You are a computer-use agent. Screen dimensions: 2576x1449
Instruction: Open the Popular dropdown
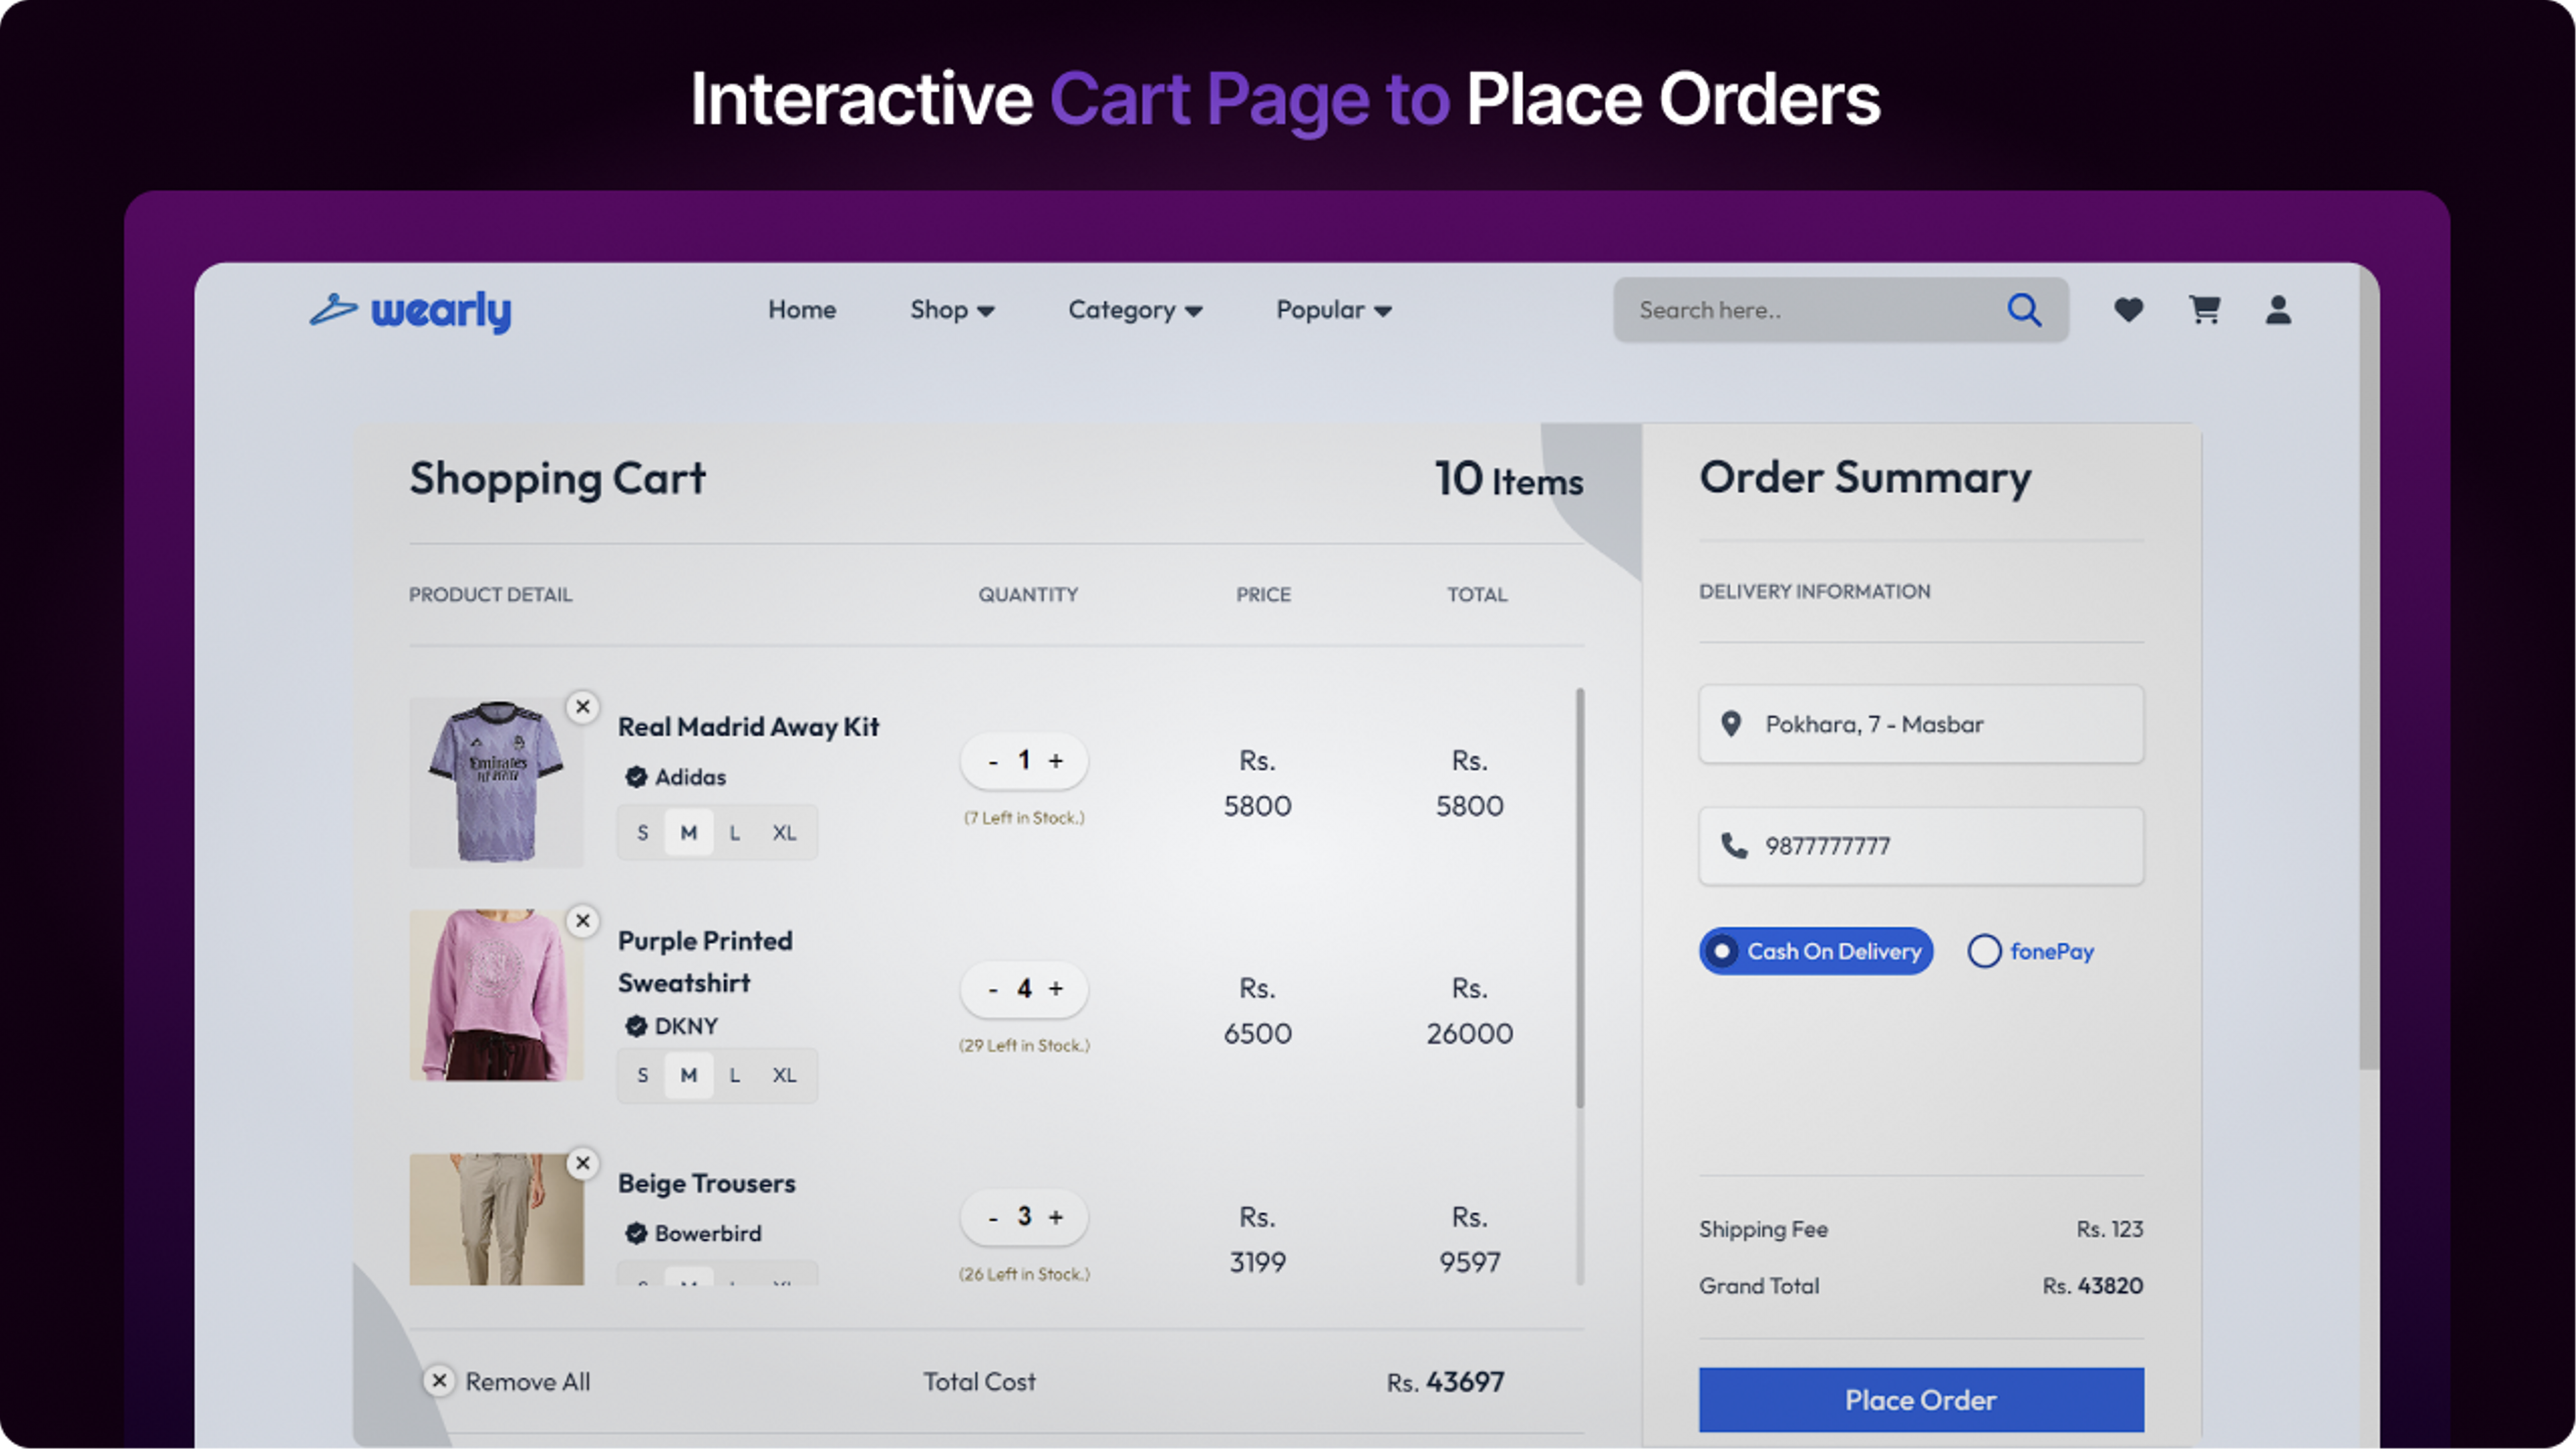tap(1331, 310)
